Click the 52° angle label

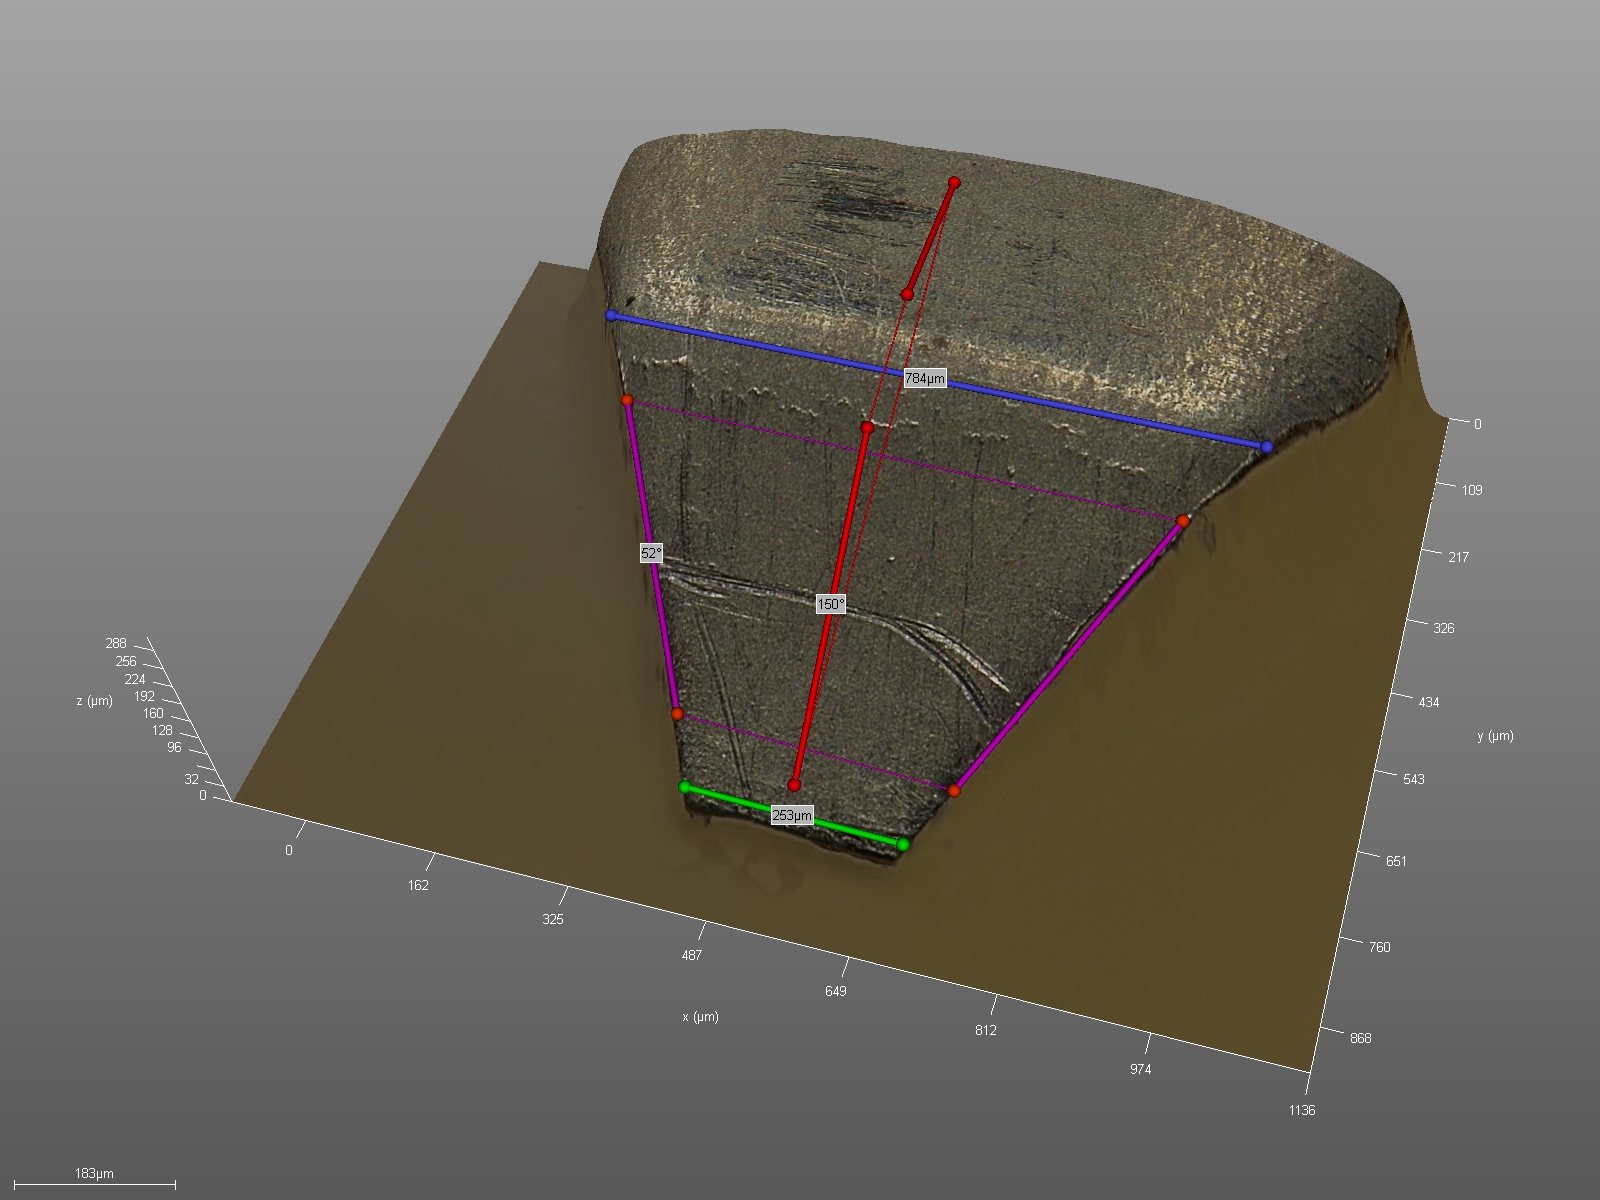tap(651, 553)
